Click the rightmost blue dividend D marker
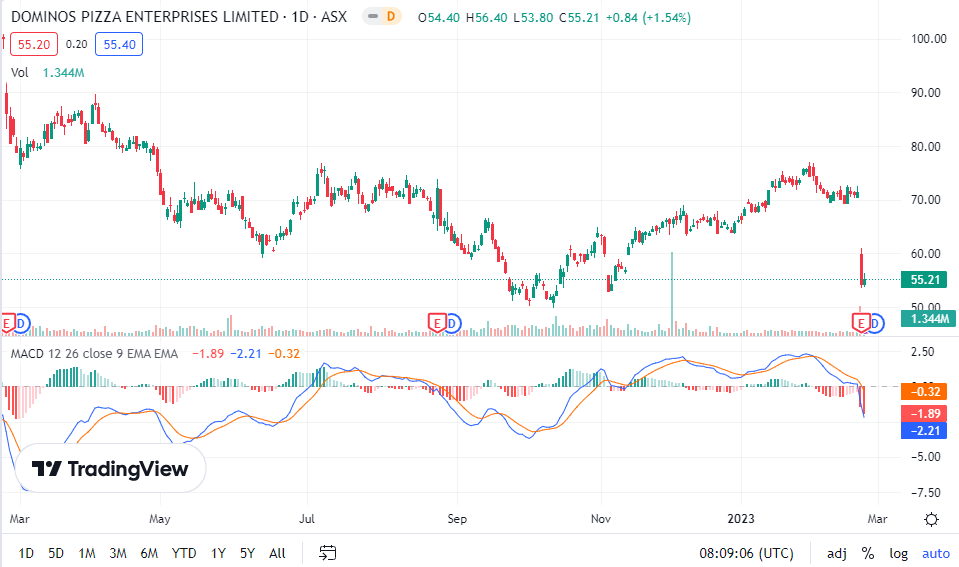 point(877,322)
